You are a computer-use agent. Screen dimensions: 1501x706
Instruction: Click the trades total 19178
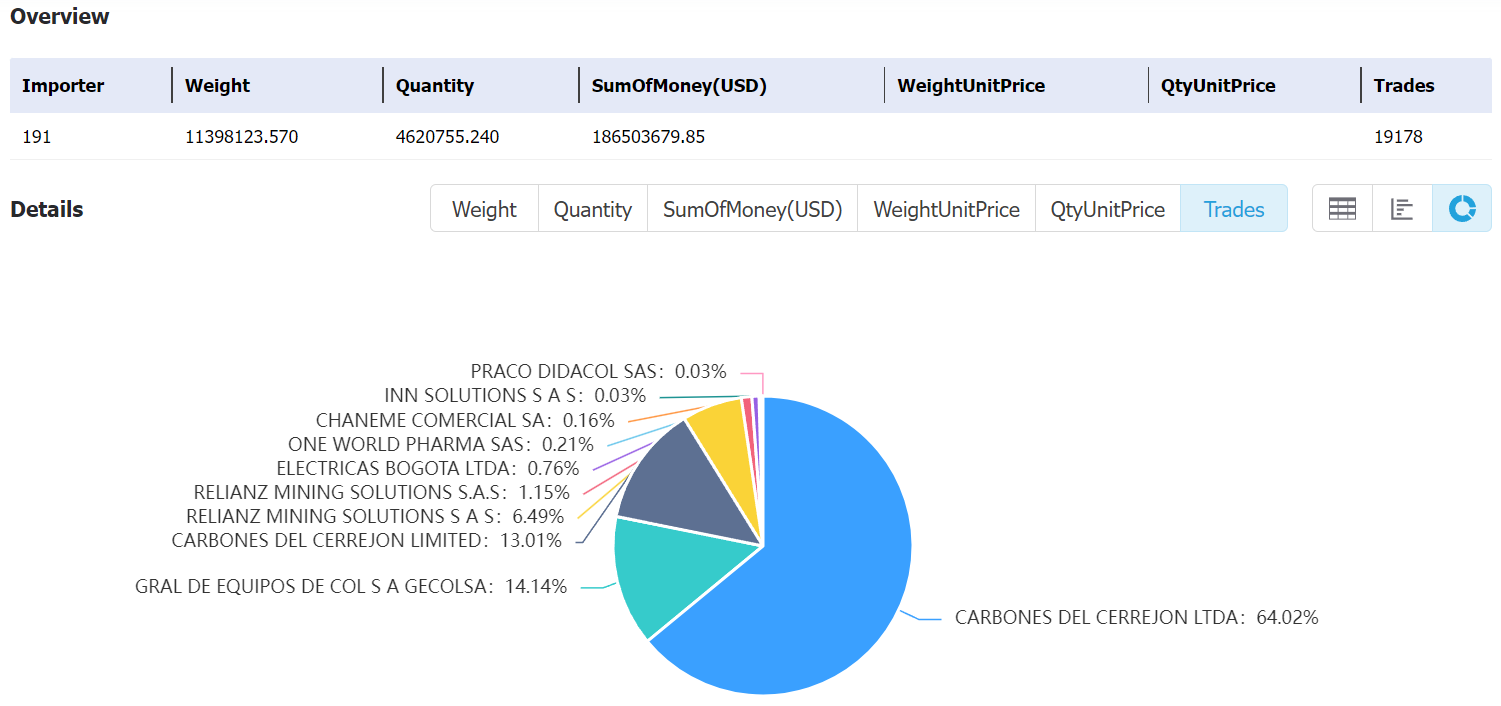[1398, 137]
